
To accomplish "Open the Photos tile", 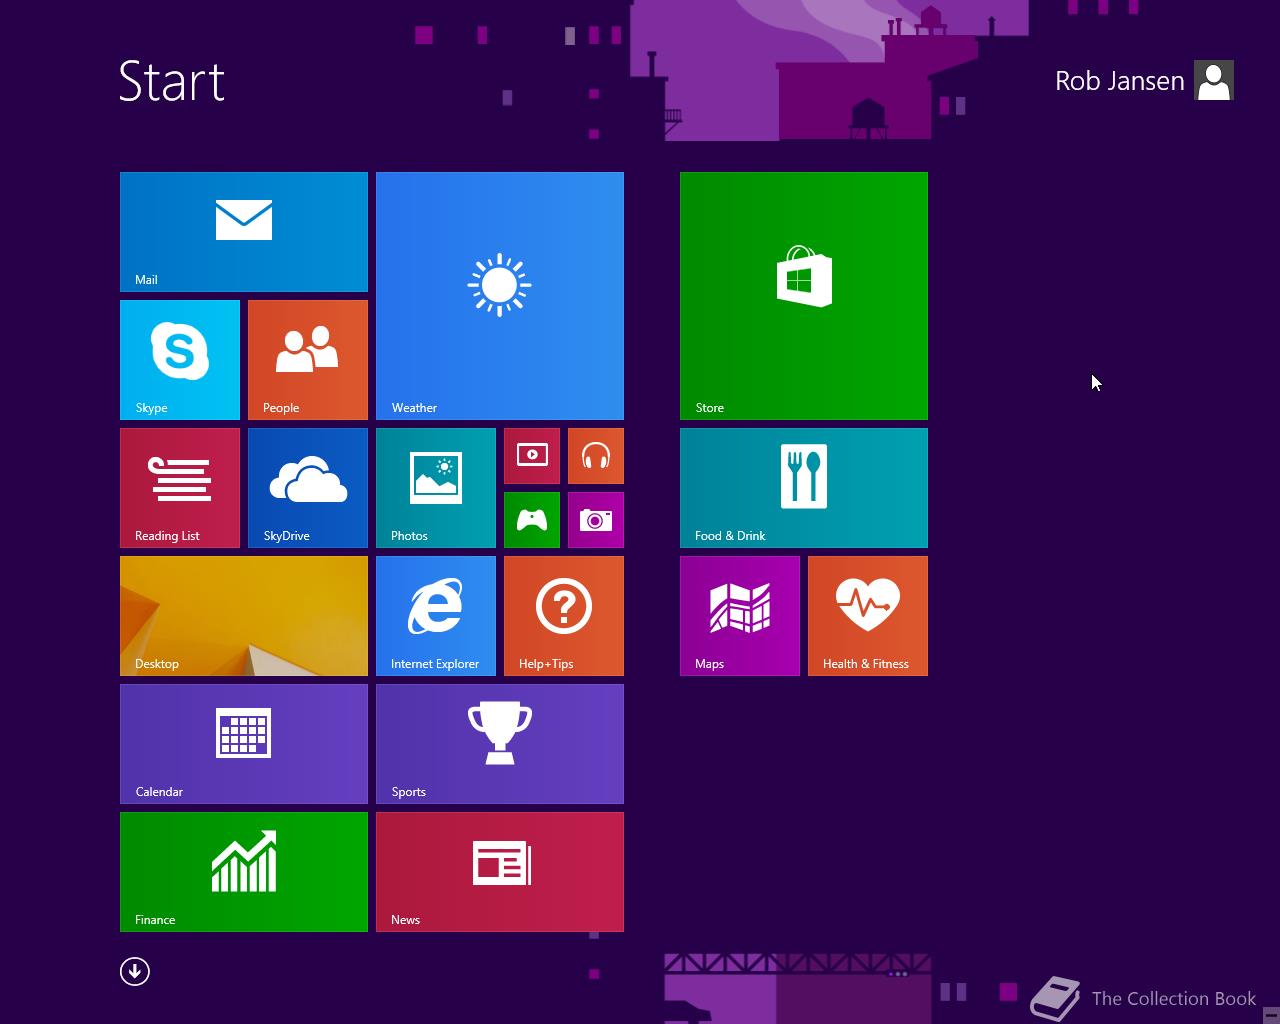I will point(436,488).
